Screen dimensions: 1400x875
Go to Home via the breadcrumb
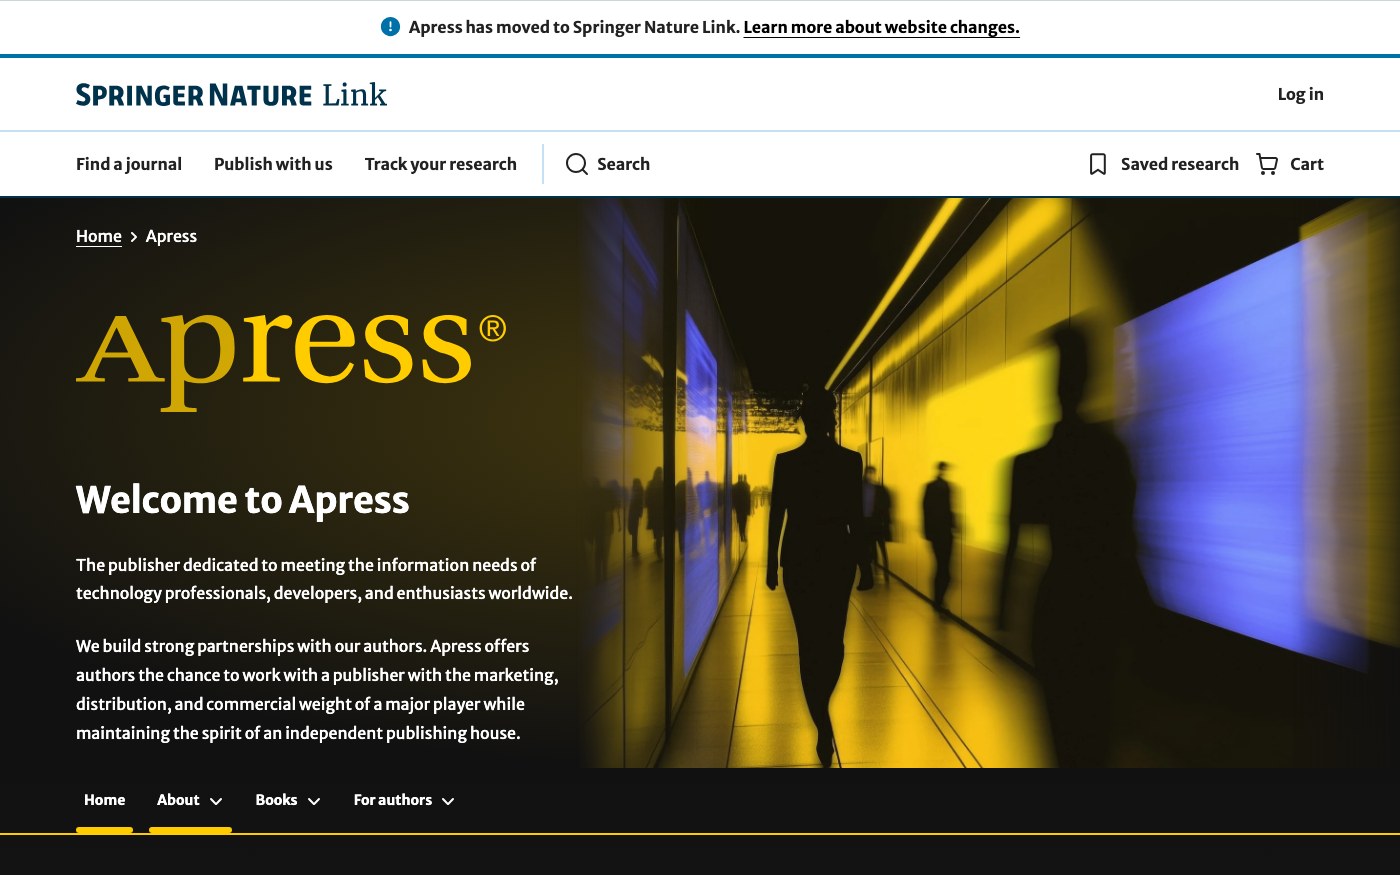(99, 236)
